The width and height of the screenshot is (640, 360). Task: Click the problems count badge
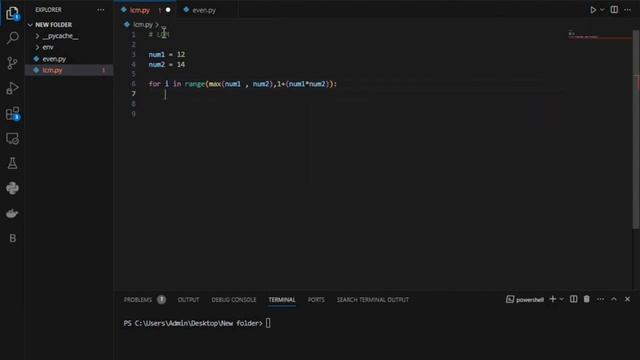coord(162,300)
